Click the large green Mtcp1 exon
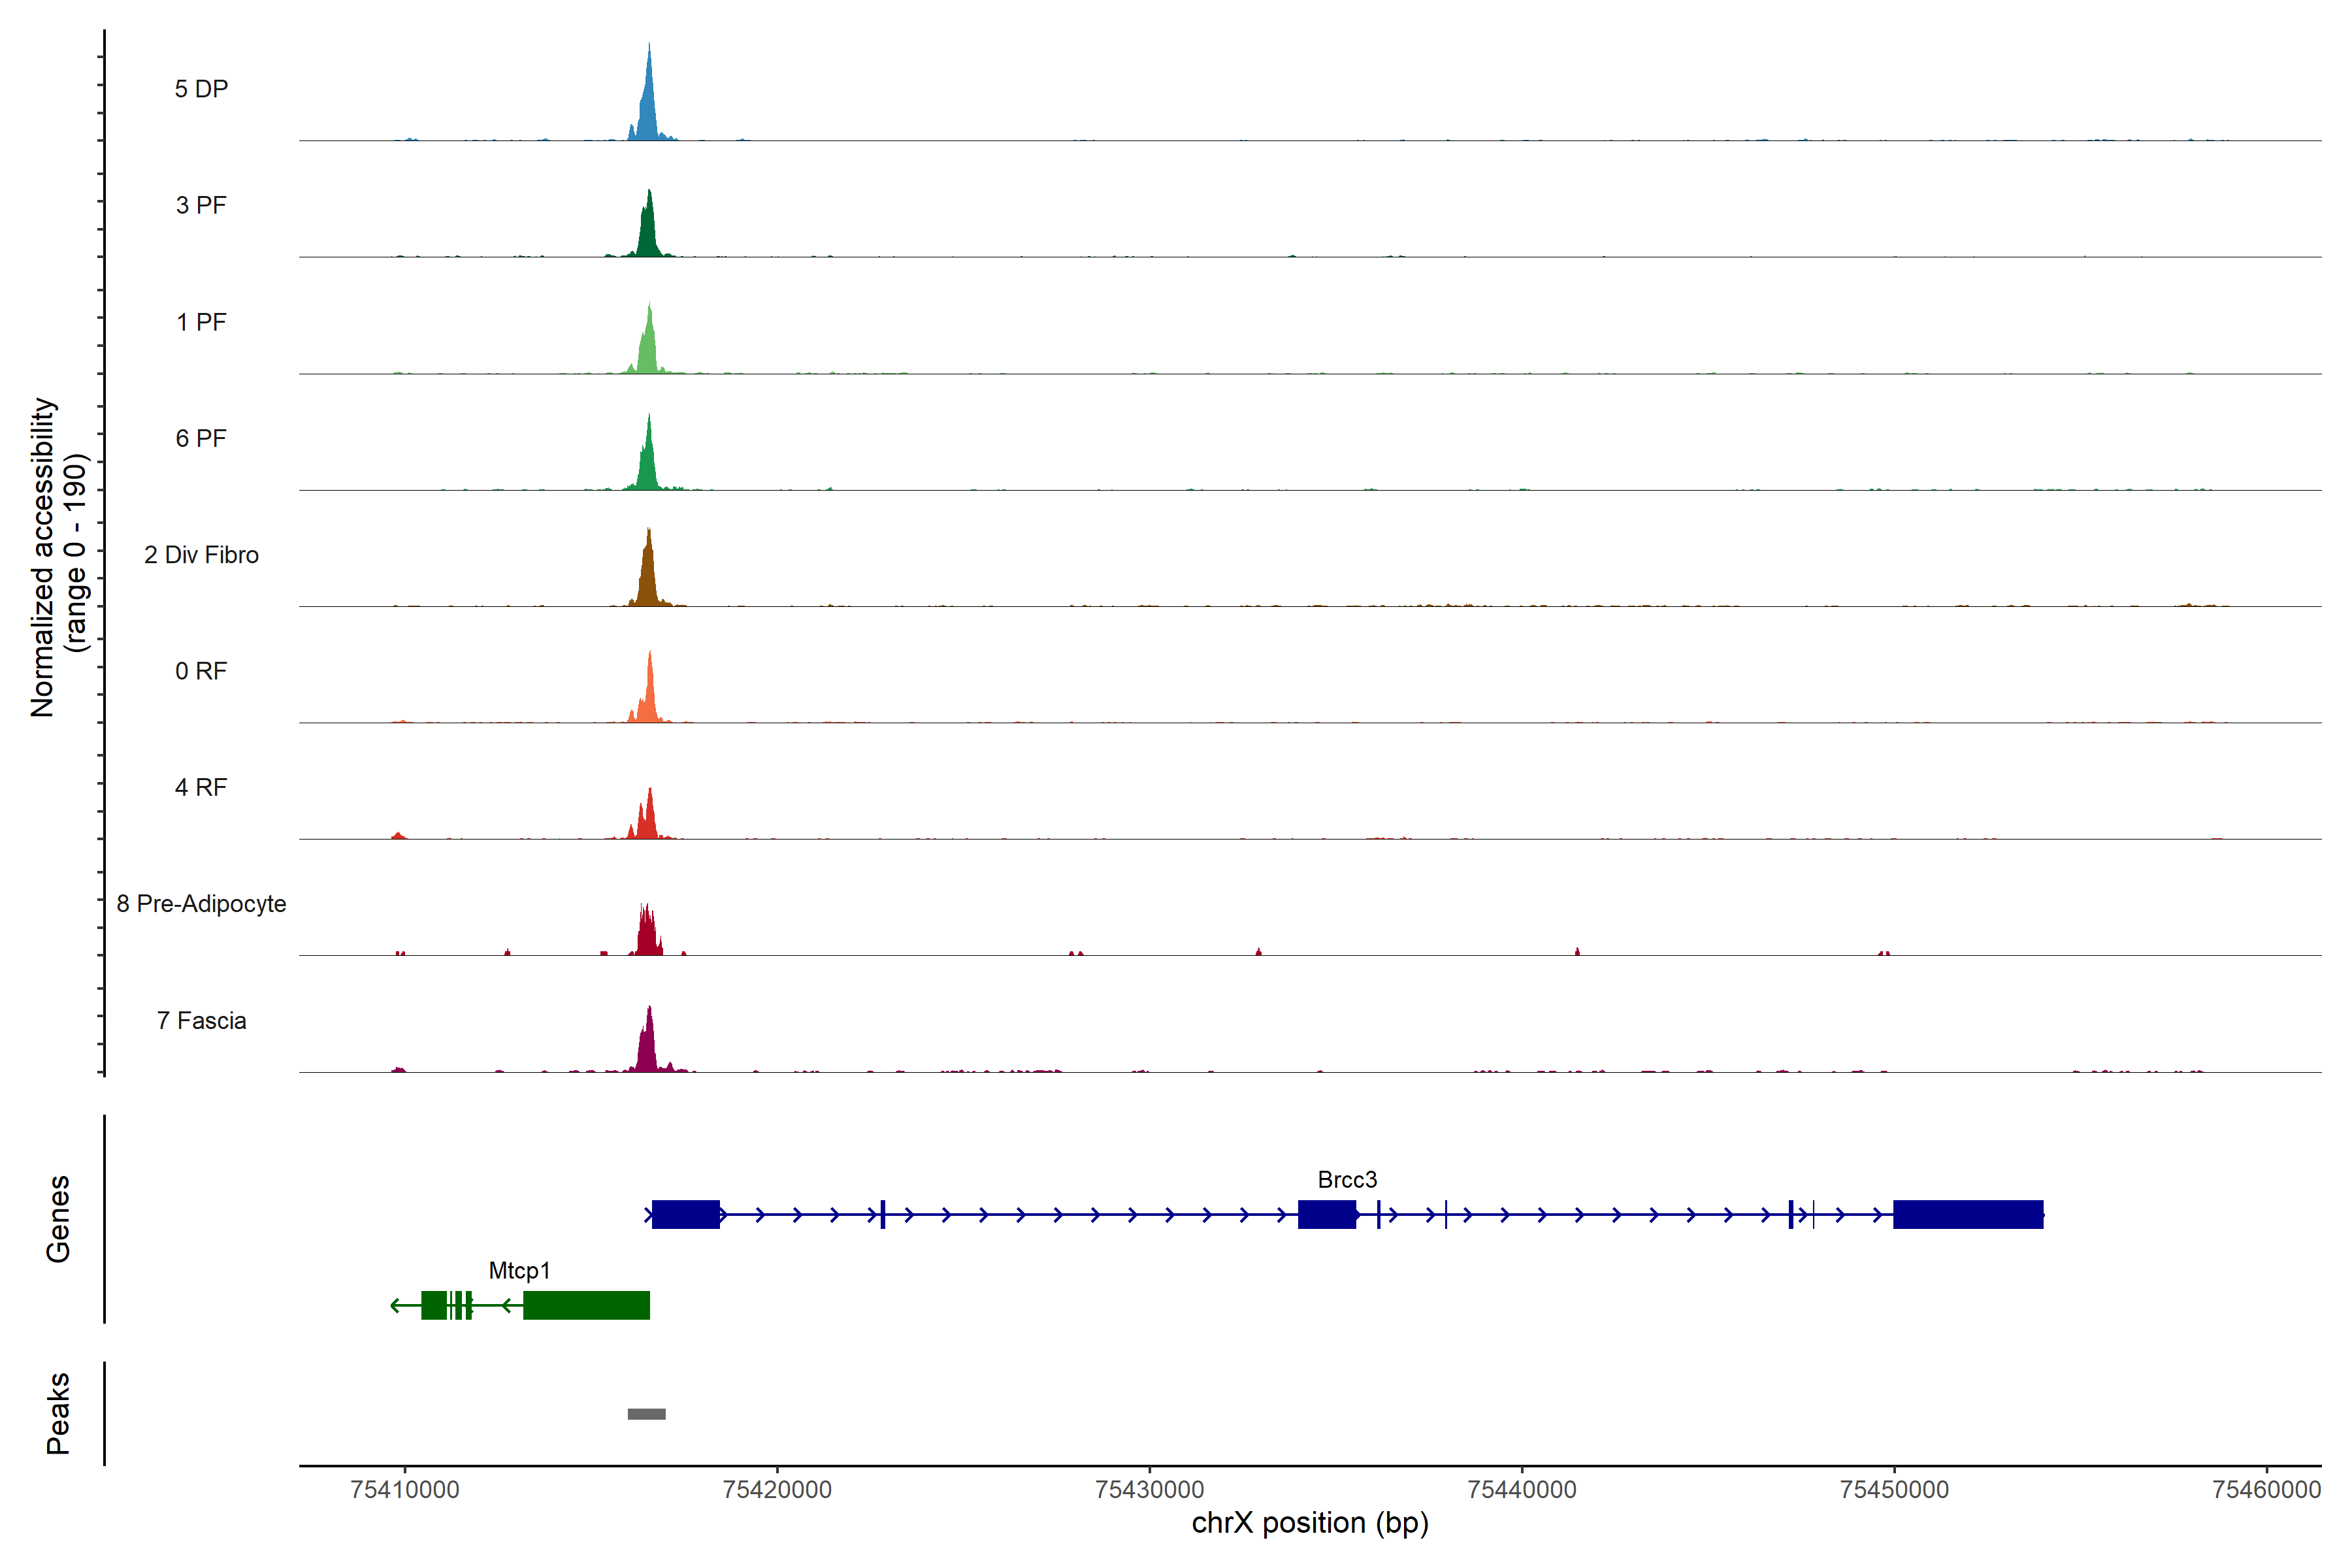Viewport: 2352px width, 1568px height. (586, 1305)
